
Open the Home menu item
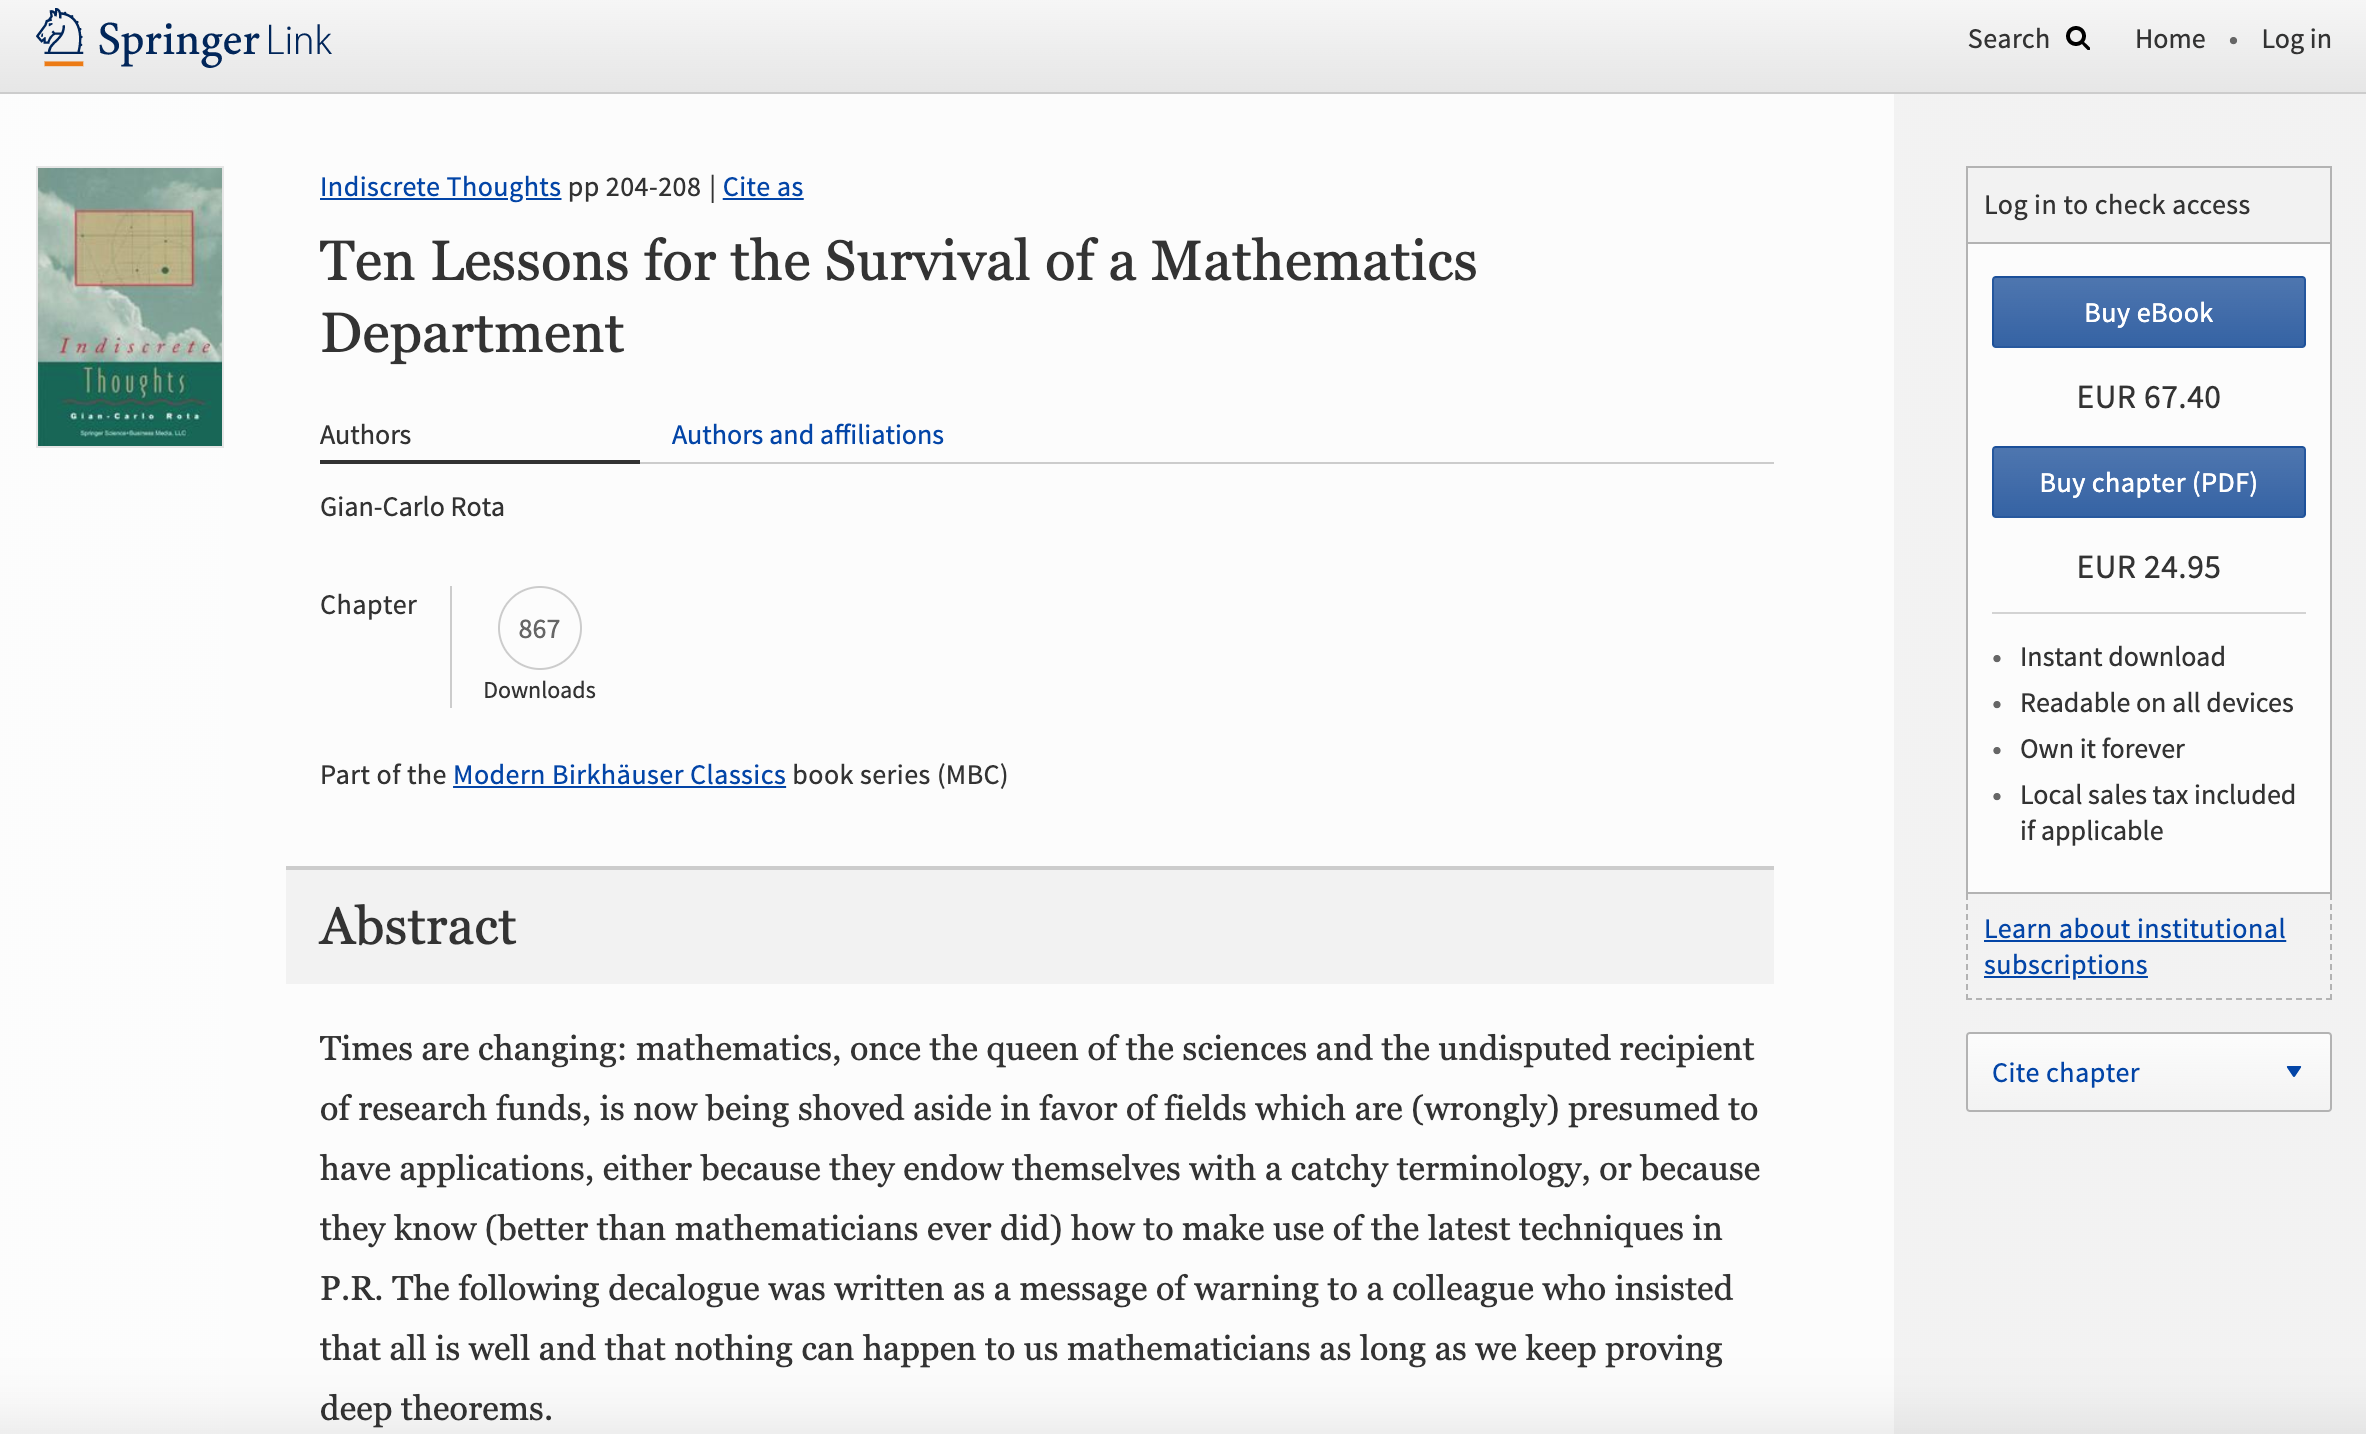(2170, 39)
